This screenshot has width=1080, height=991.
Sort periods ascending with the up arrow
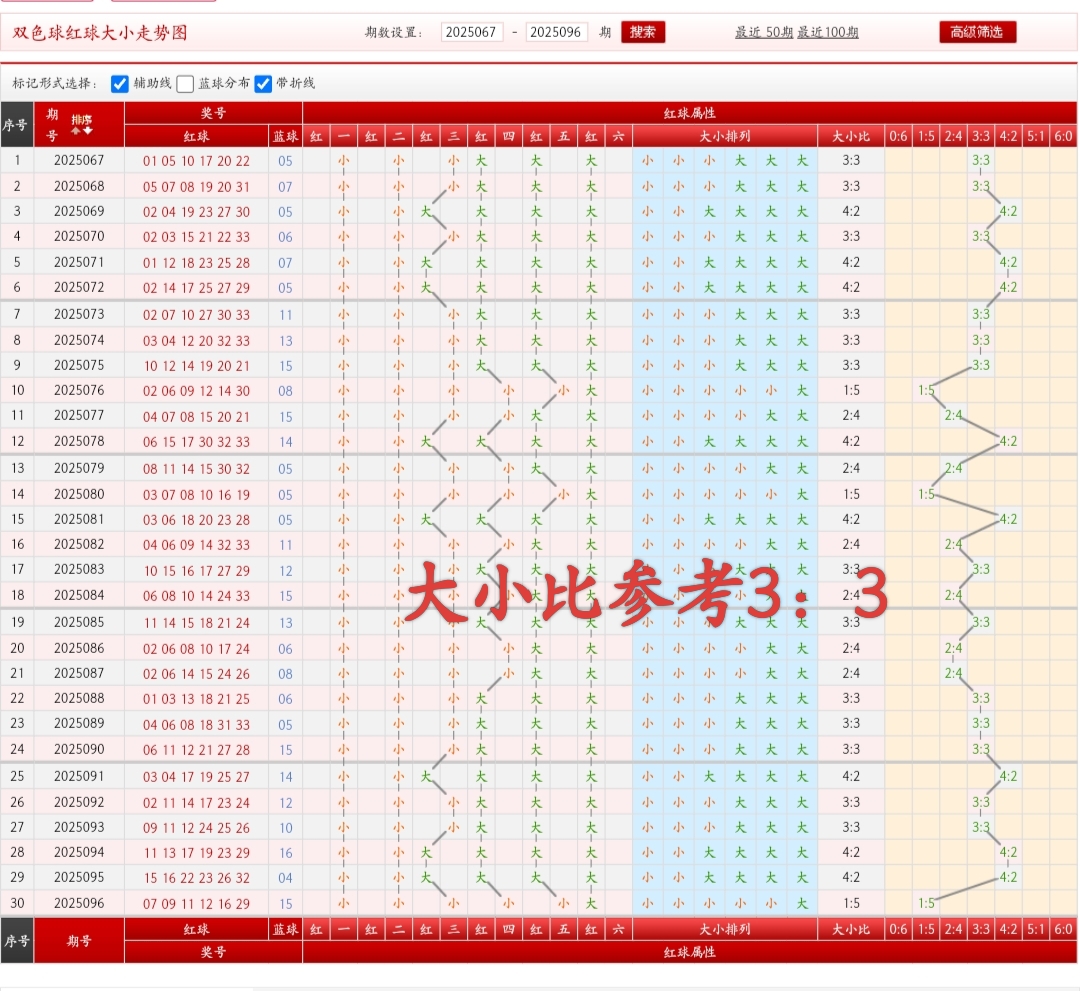coord(75,130)
